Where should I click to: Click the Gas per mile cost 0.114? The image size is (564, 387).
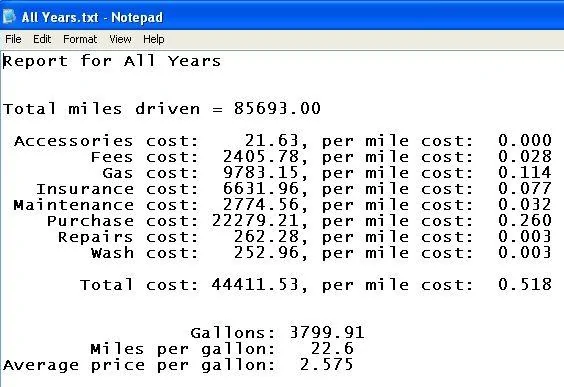click(525, 172)
